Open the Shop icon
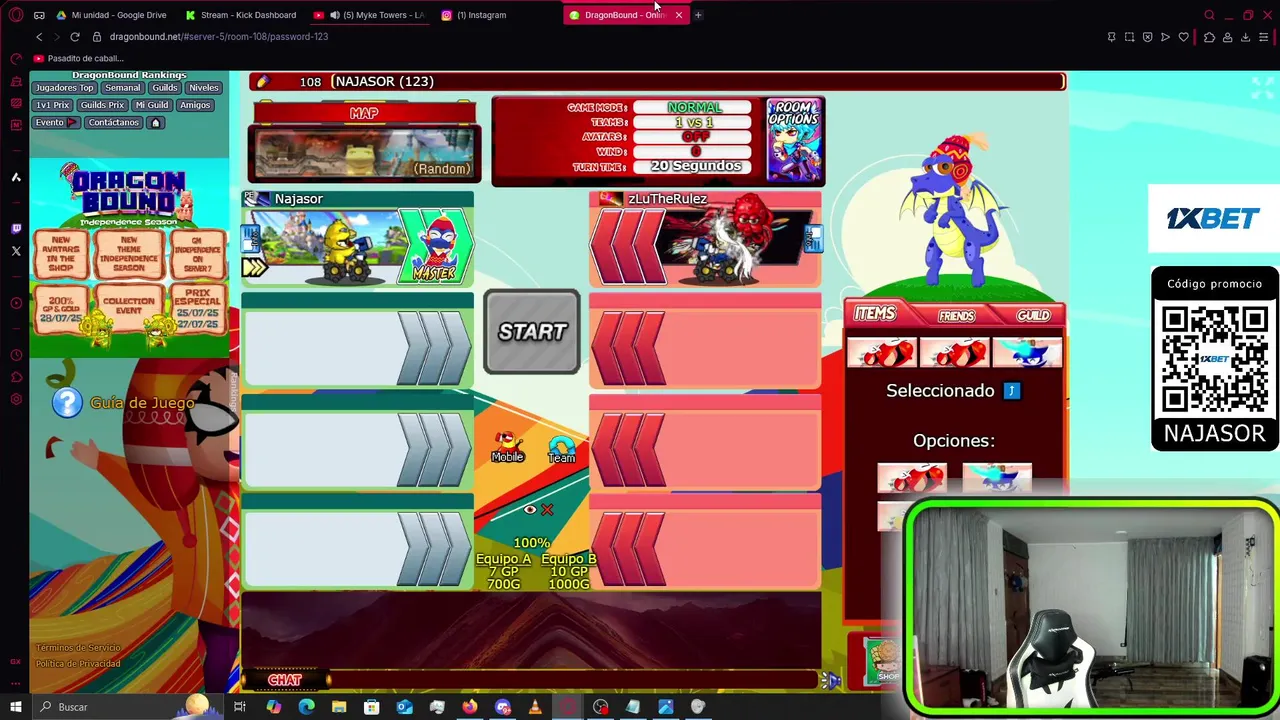This screenshot has width=1280, height=720. 883,662
